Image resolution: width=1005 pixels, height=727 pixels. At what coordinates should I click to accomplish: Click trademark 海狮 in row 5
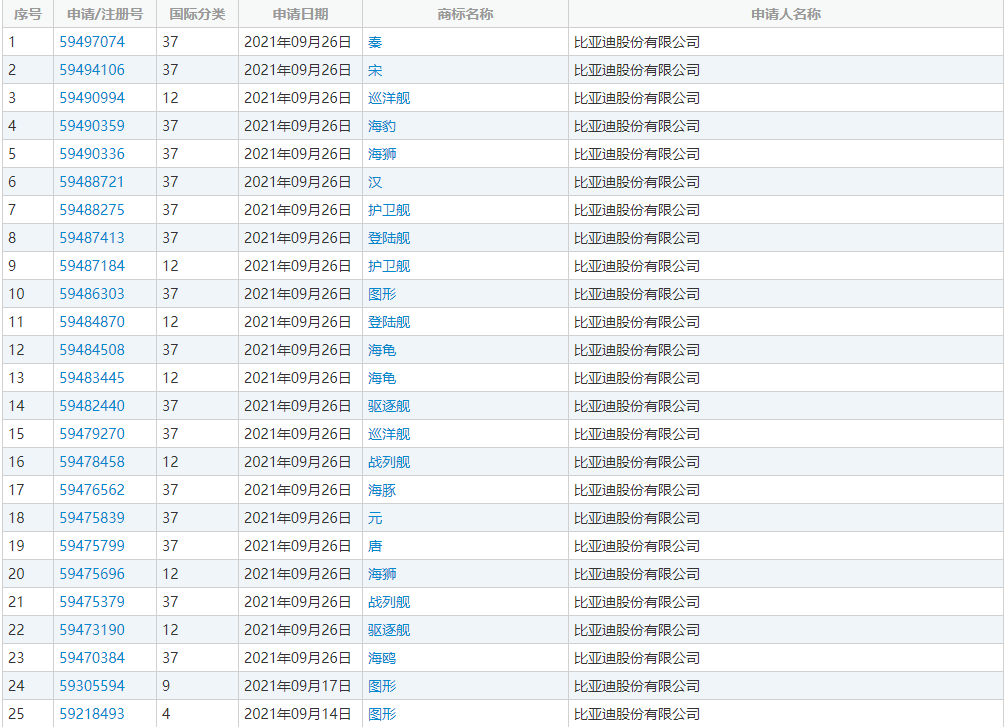[382, 154]
